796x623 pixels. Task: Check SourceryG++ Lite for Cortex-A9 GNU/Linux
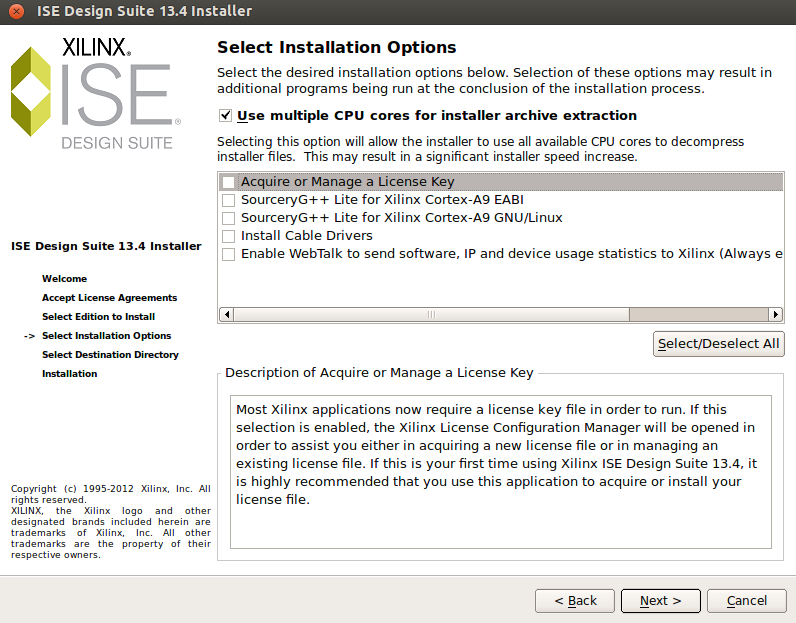coord(229,218)
